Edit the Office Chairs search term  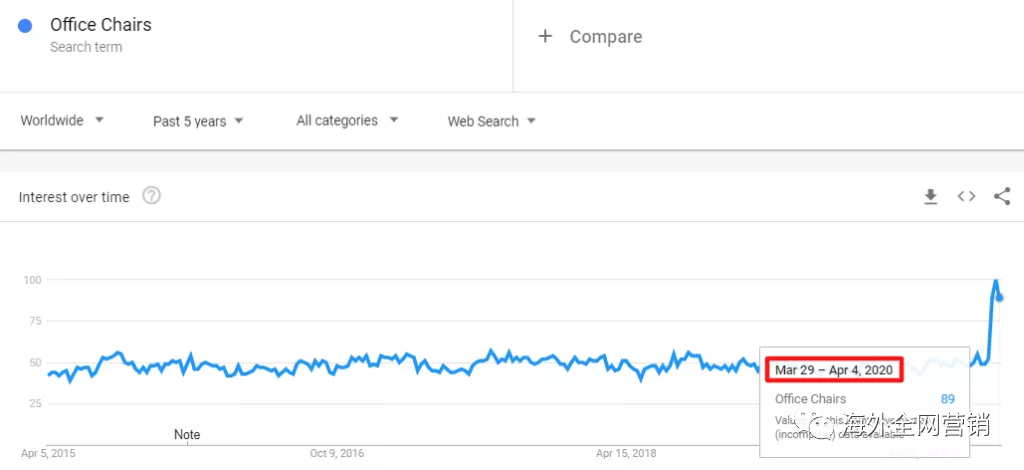click(101, 25)
